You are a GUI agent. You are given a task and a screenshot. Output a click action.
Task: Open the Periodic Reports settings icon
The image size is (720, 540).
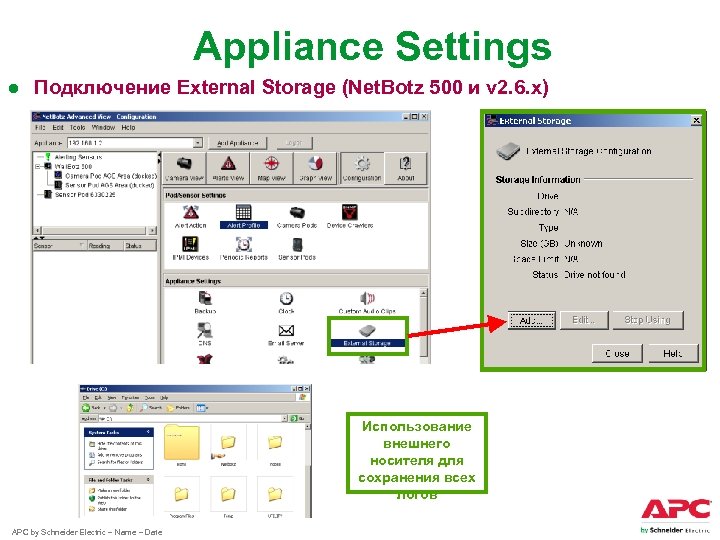243,248
